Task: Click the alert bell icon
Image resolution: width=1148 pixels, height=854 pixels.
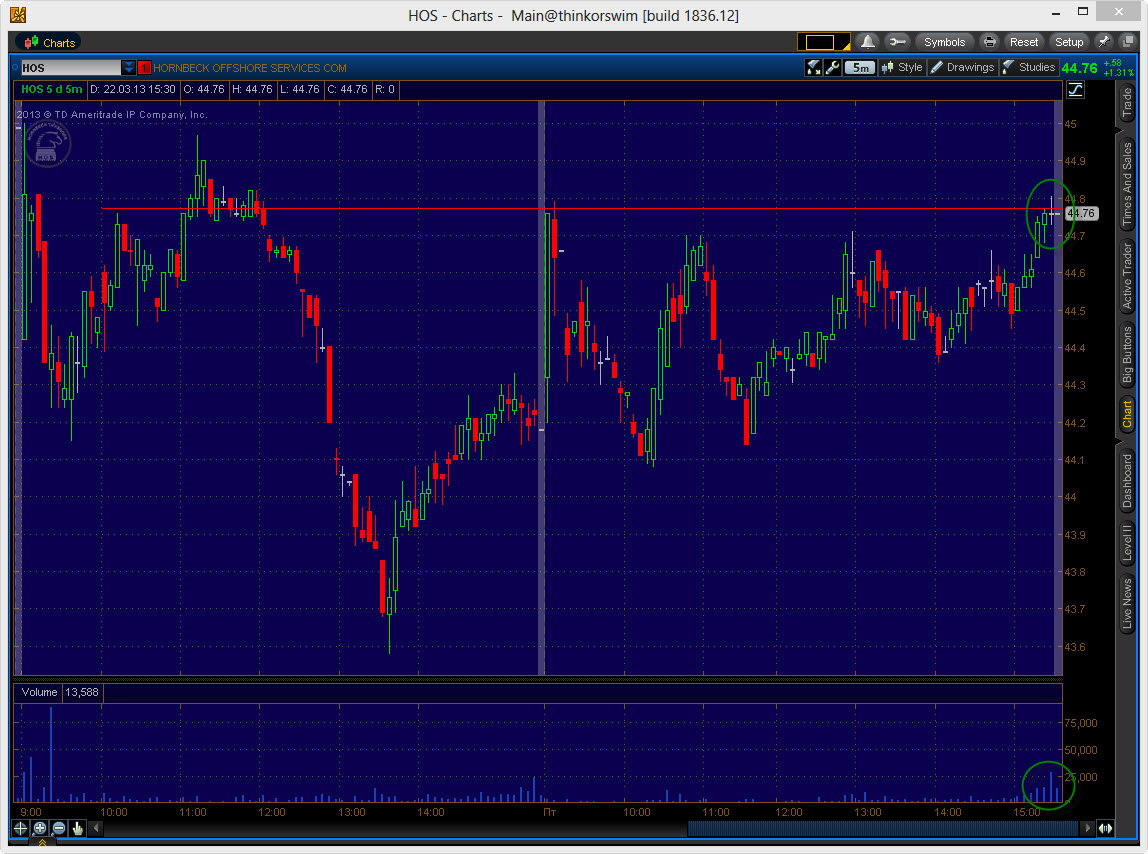Action: click(x=868, y=42)
